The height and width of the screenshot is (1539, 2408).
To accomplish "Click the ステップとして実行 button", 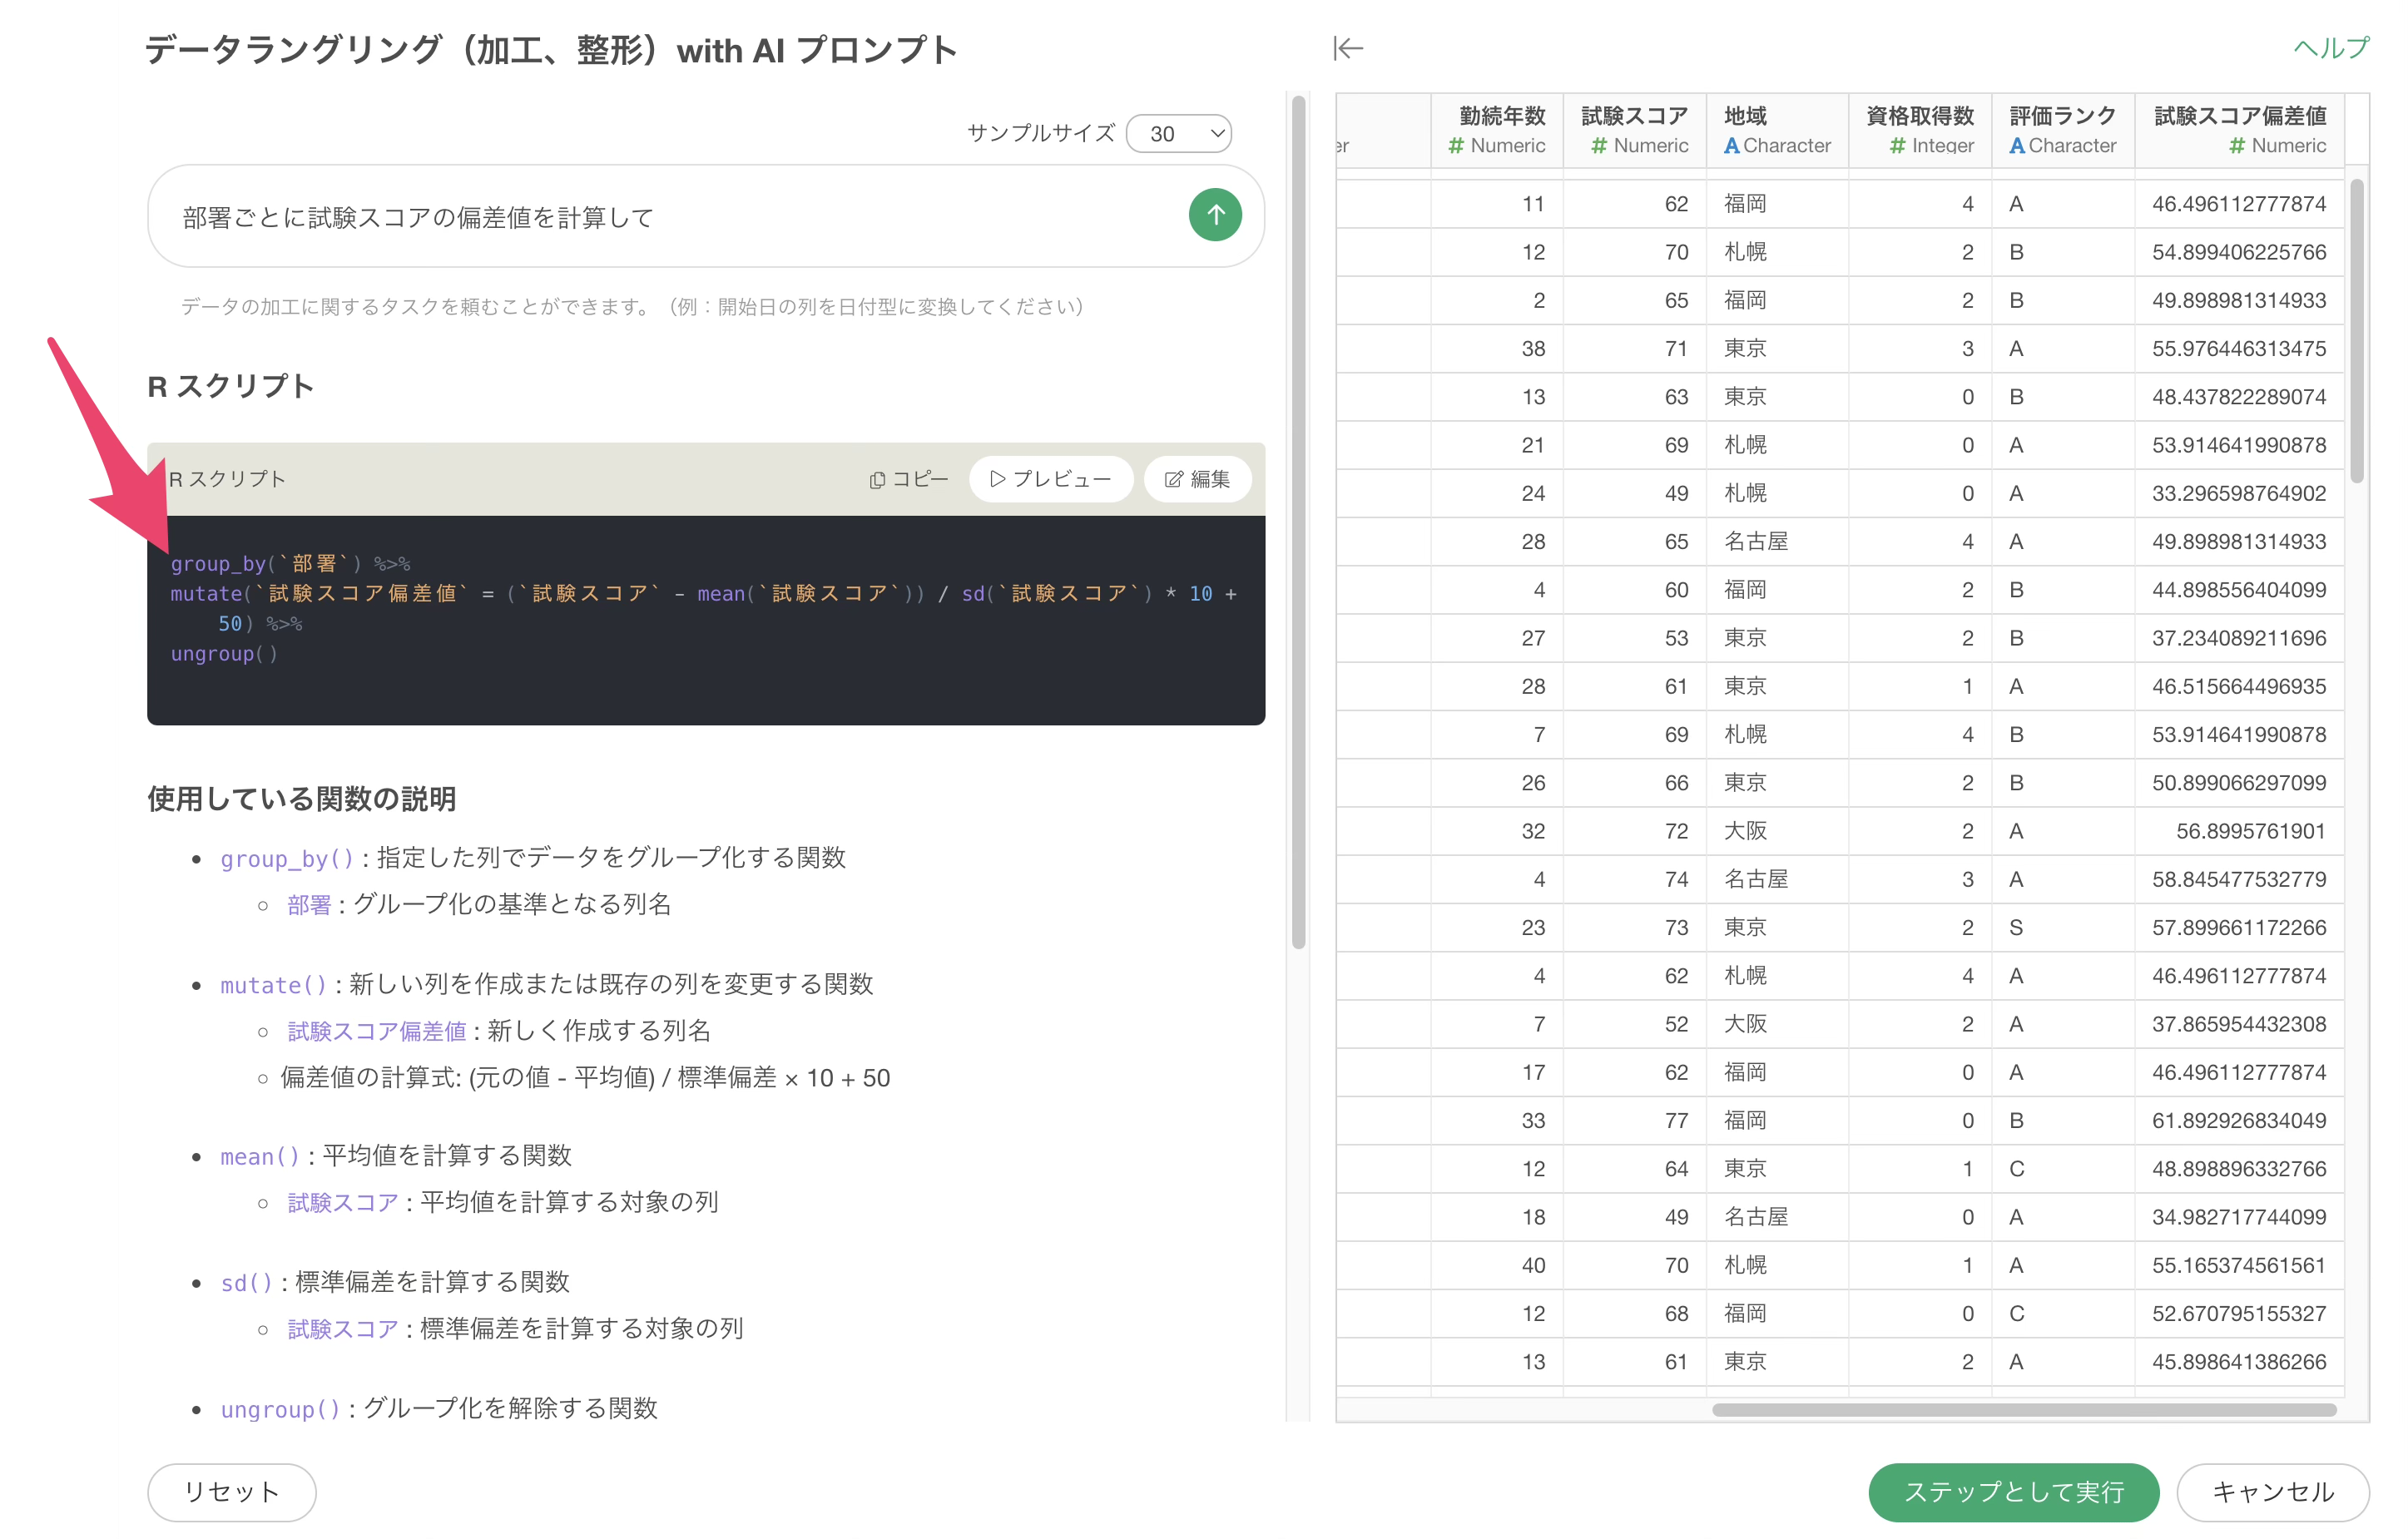I will 2013,1492.
